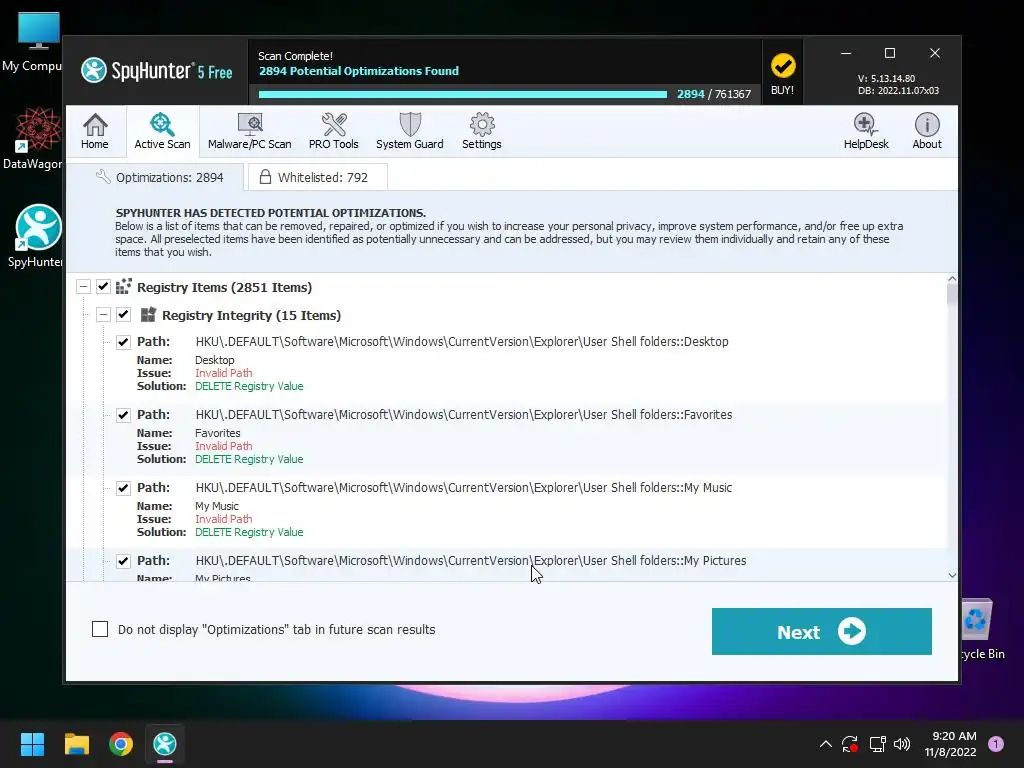Screen dimensions: 1024x768
Task: Click the sync tray icon with red dot
Action: point(850,744)
